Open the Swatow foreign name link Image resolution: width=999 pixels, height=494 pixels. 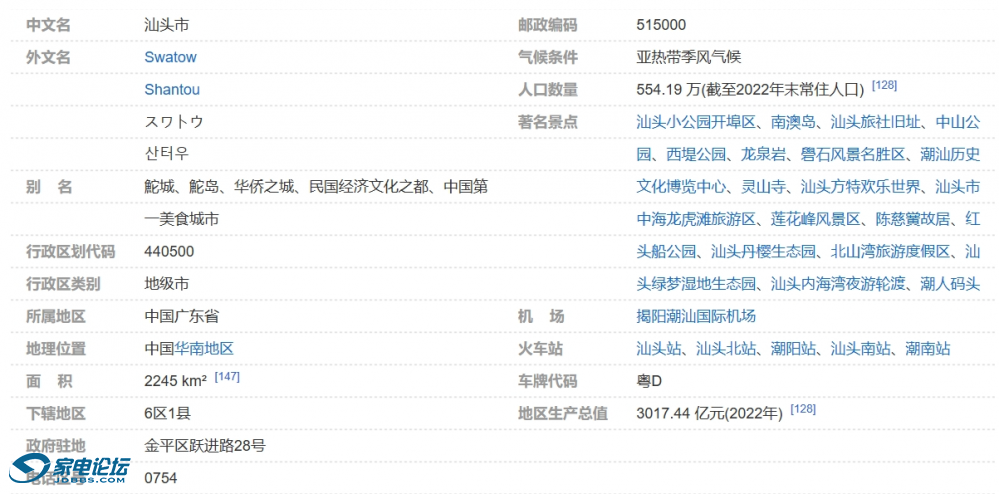(170, 57)
